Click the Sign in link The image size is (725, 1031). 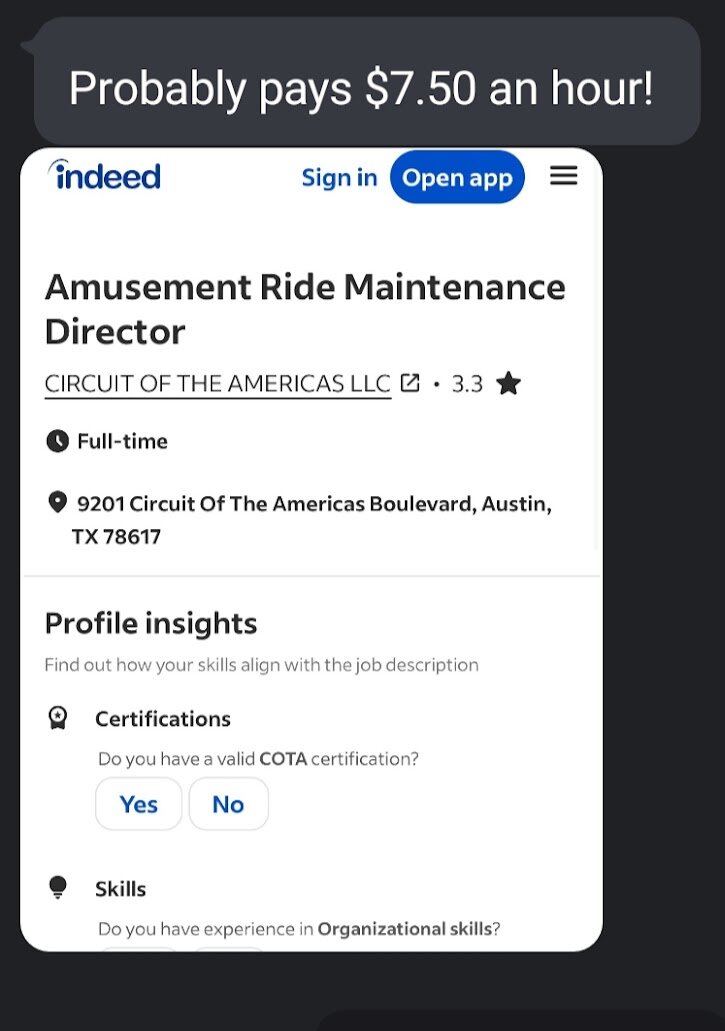pos(339,178)
